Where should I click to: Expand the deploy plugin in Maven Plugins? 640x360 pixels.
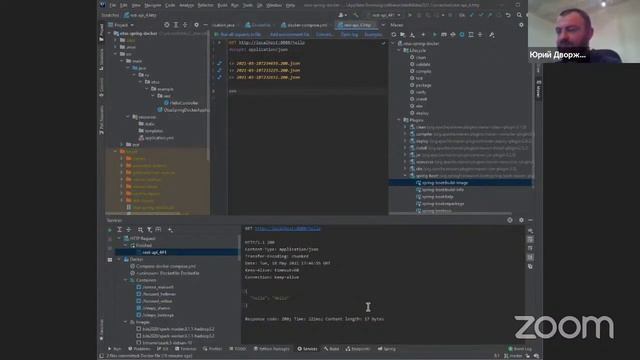tap(405, 141)
